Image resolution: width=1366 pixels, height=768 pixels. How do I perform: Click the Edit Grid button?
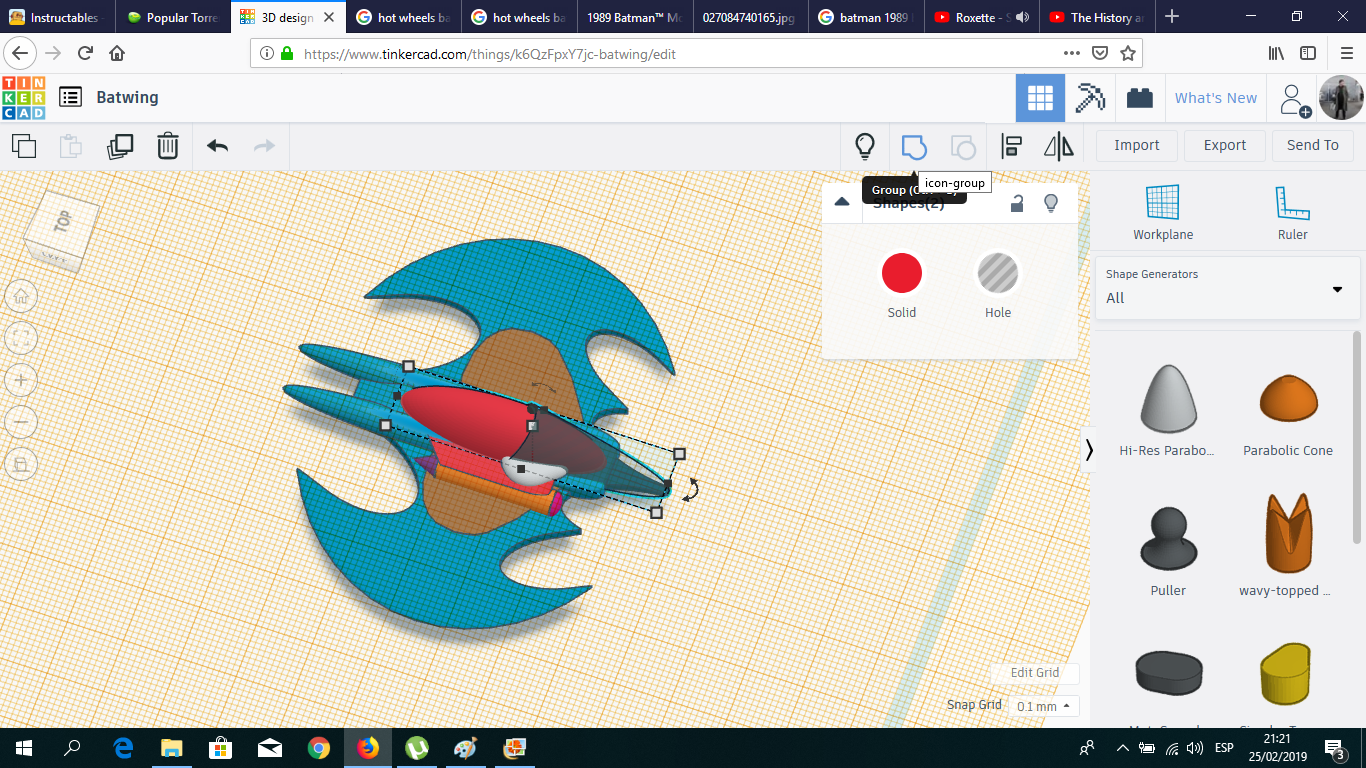click(x=1035, y=673)
